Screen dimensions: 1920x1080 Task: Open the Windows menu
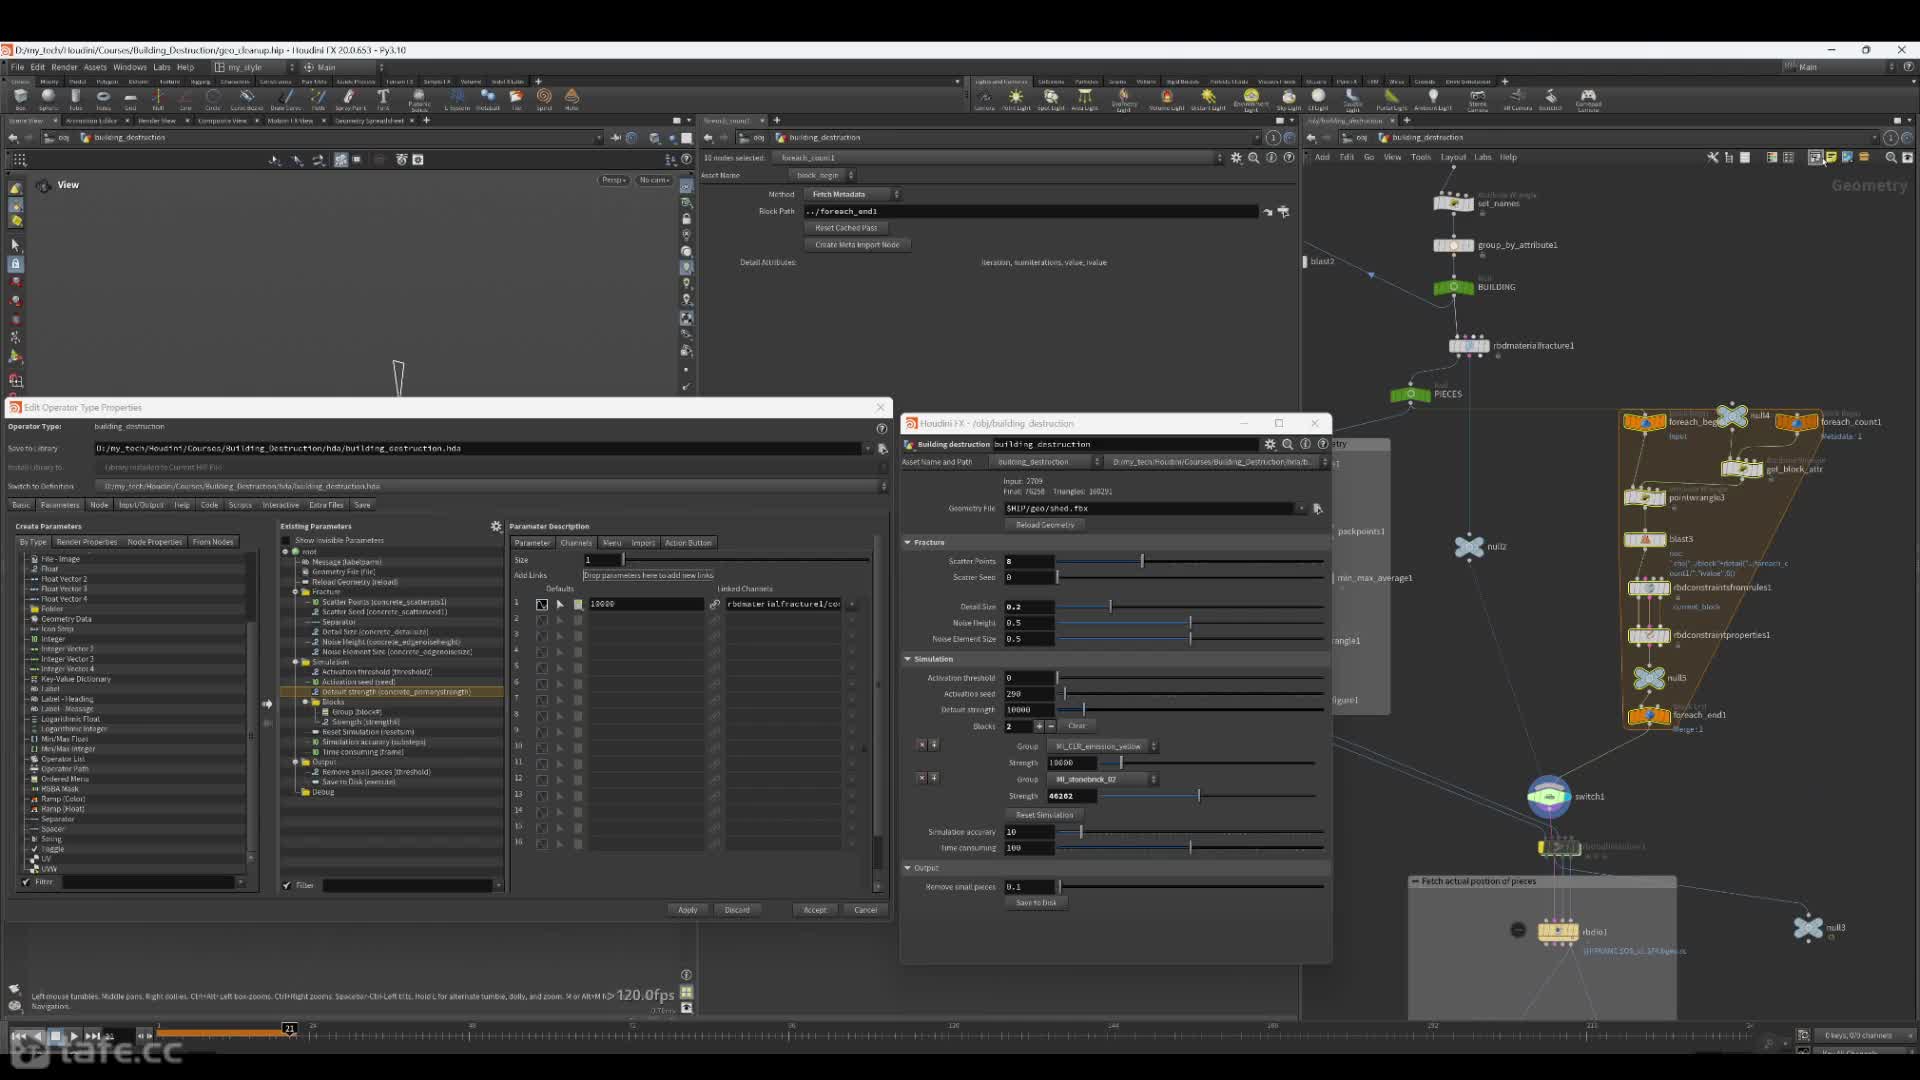click(x=130, y=67)
